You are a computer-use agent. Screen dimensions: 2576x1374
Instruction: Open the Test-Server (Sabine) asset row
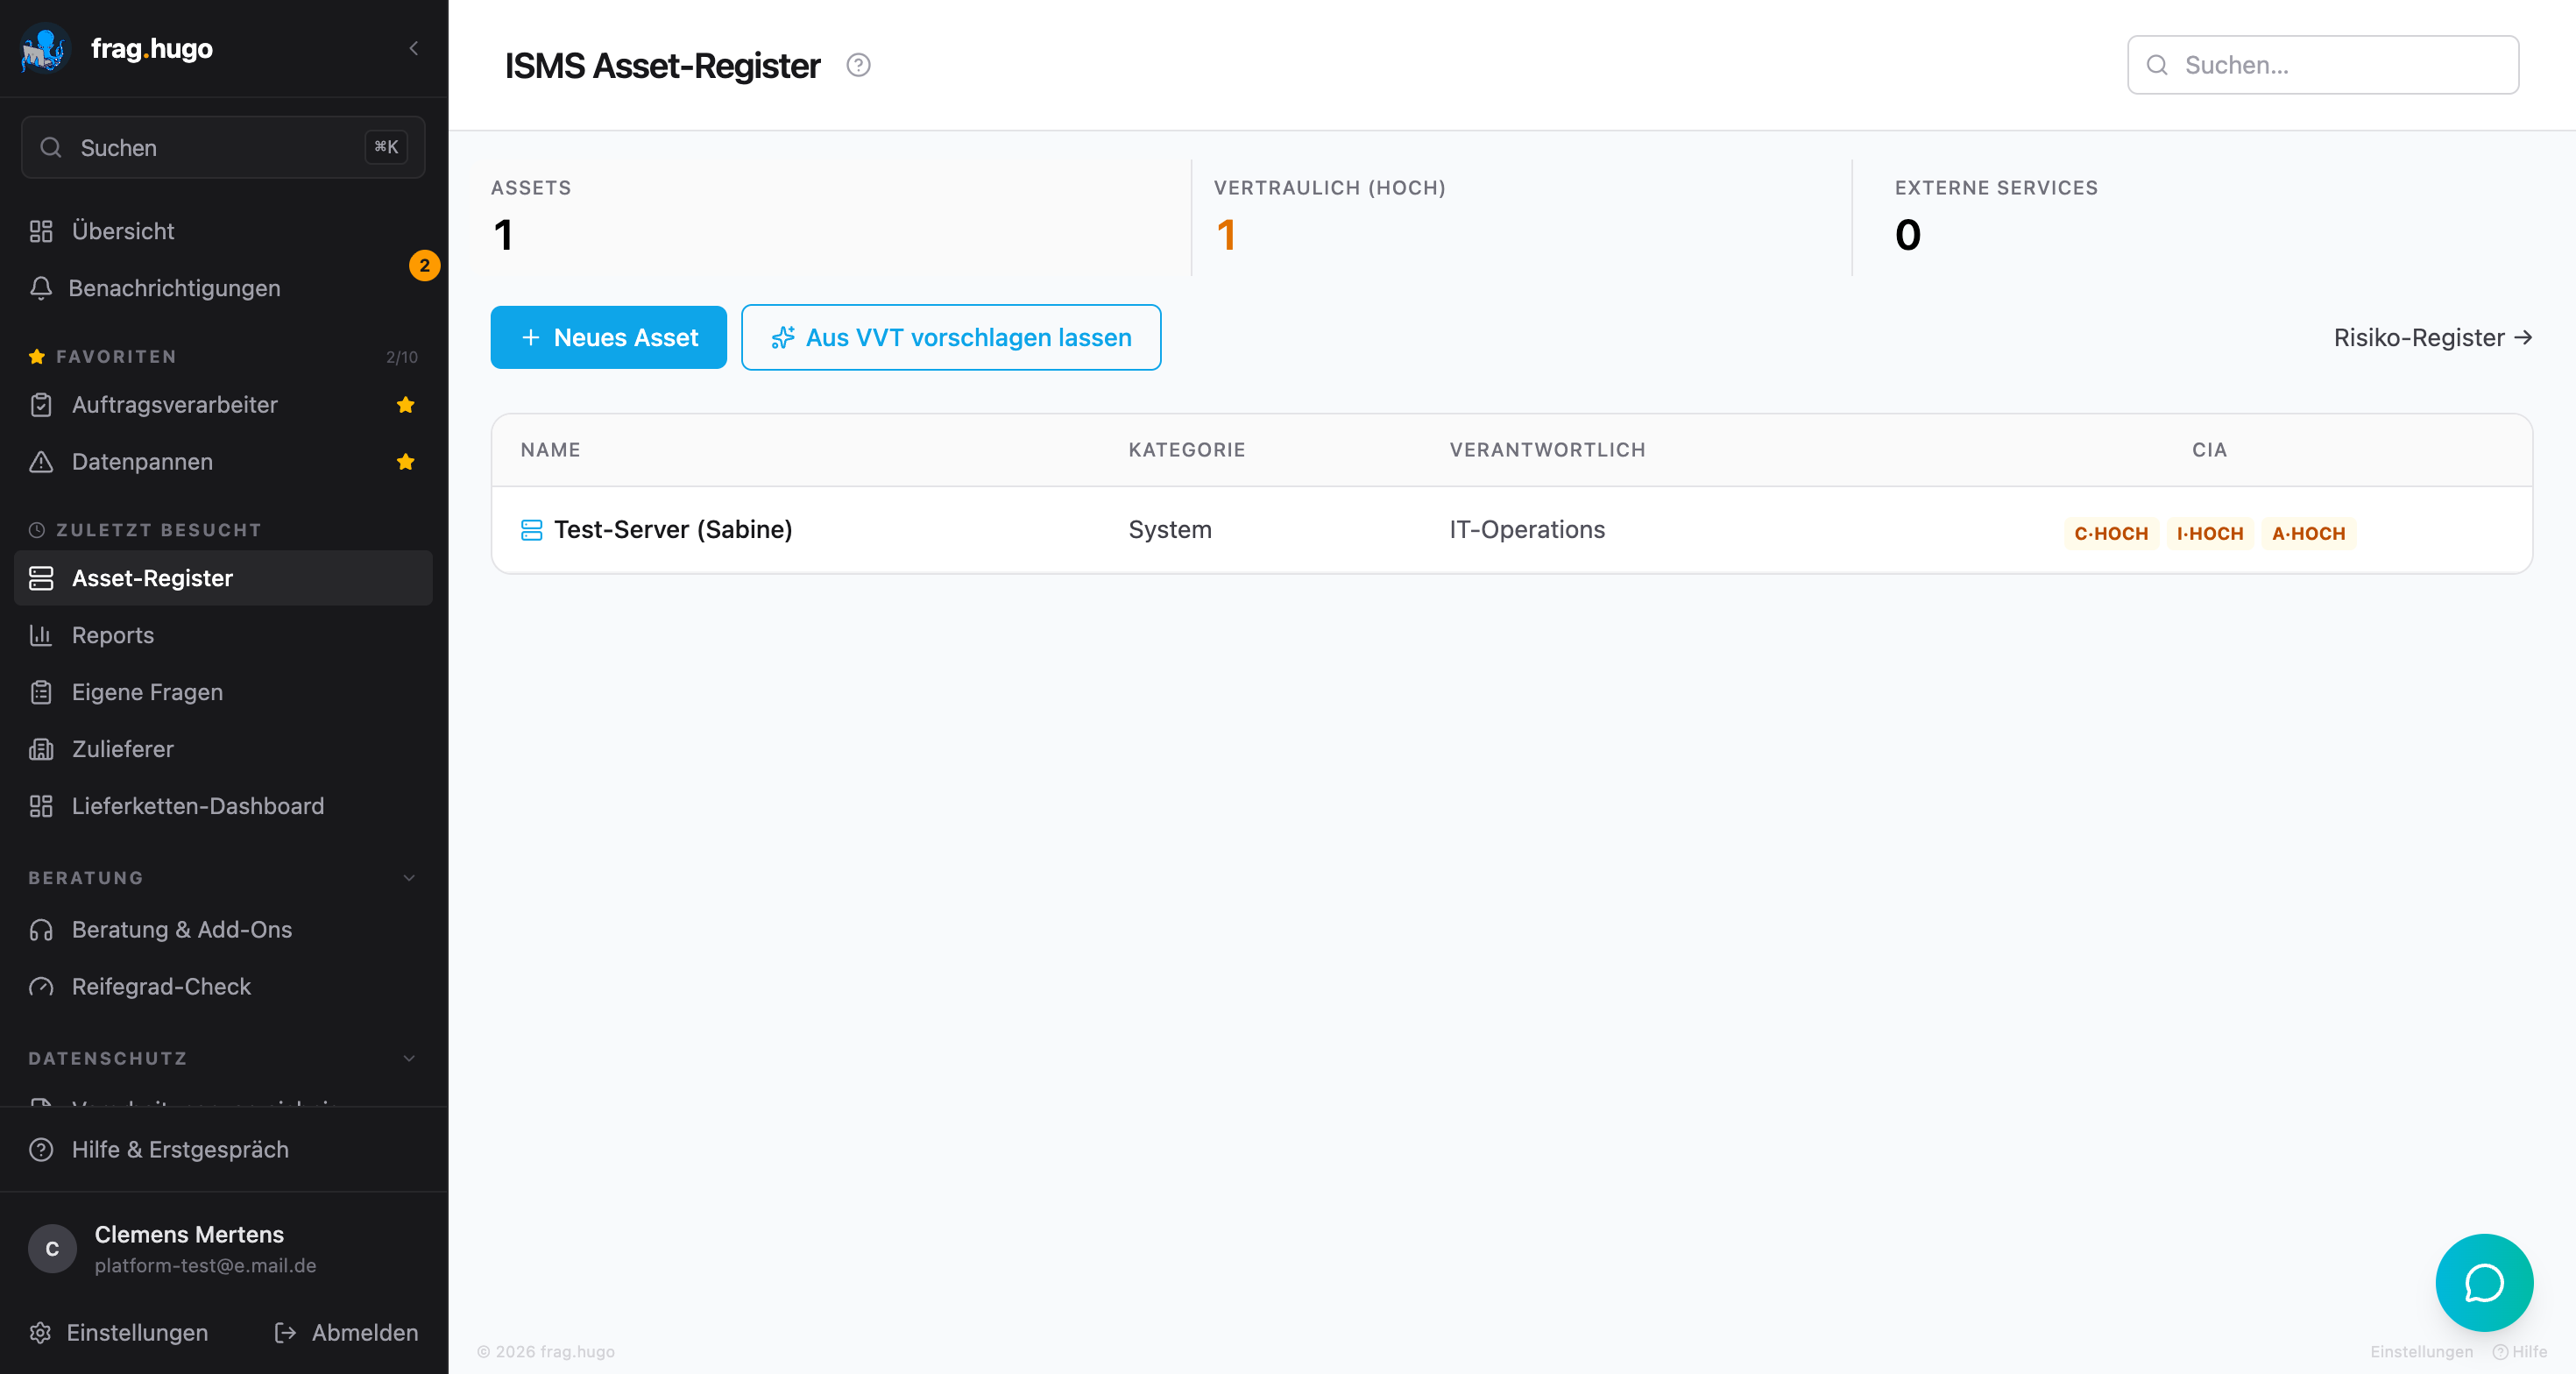(1511, 530)
